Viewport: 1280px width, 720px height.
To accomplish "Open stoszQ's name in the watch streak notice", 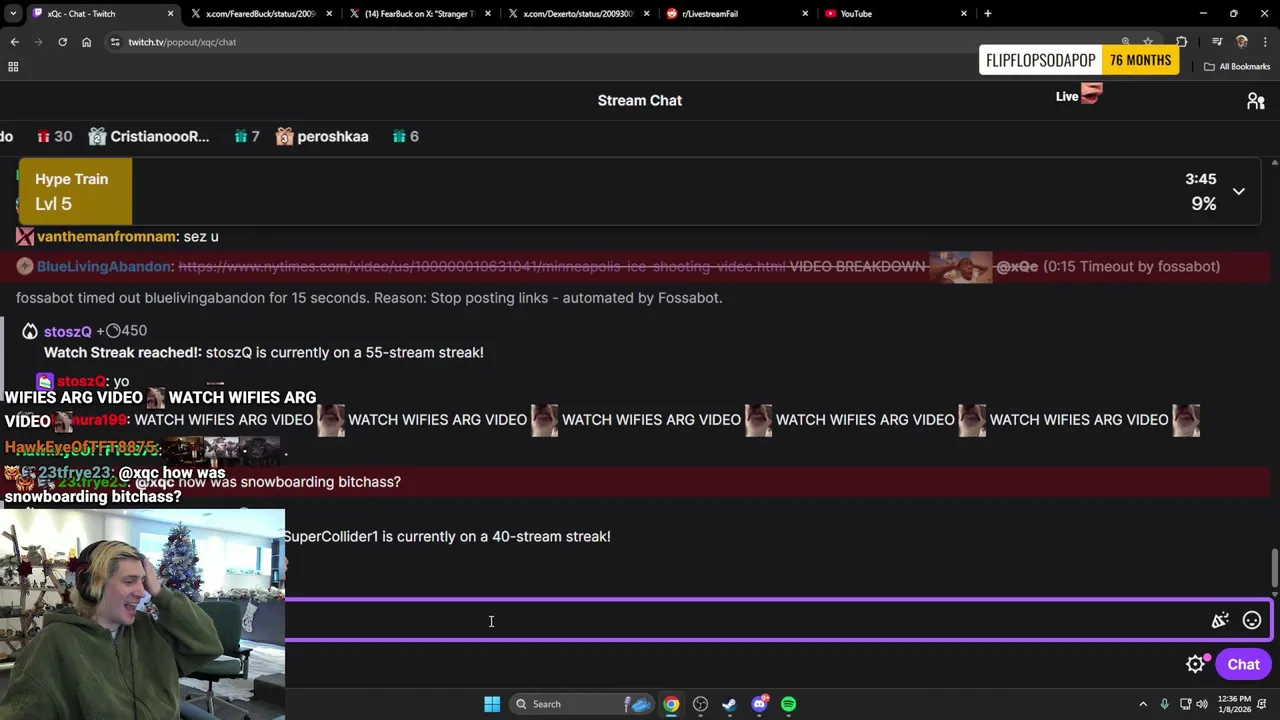I will (68, 331).
